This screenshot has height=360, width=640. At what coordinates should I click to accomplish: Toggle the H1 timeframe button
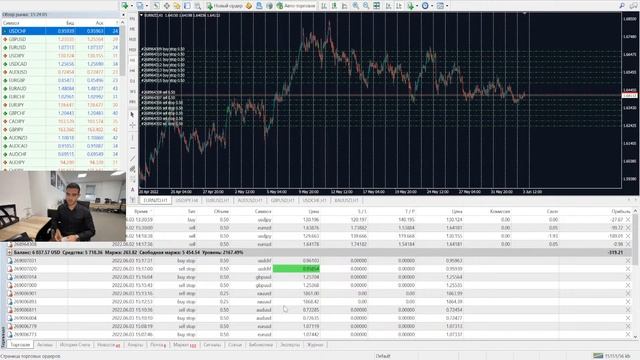[132, 60]
